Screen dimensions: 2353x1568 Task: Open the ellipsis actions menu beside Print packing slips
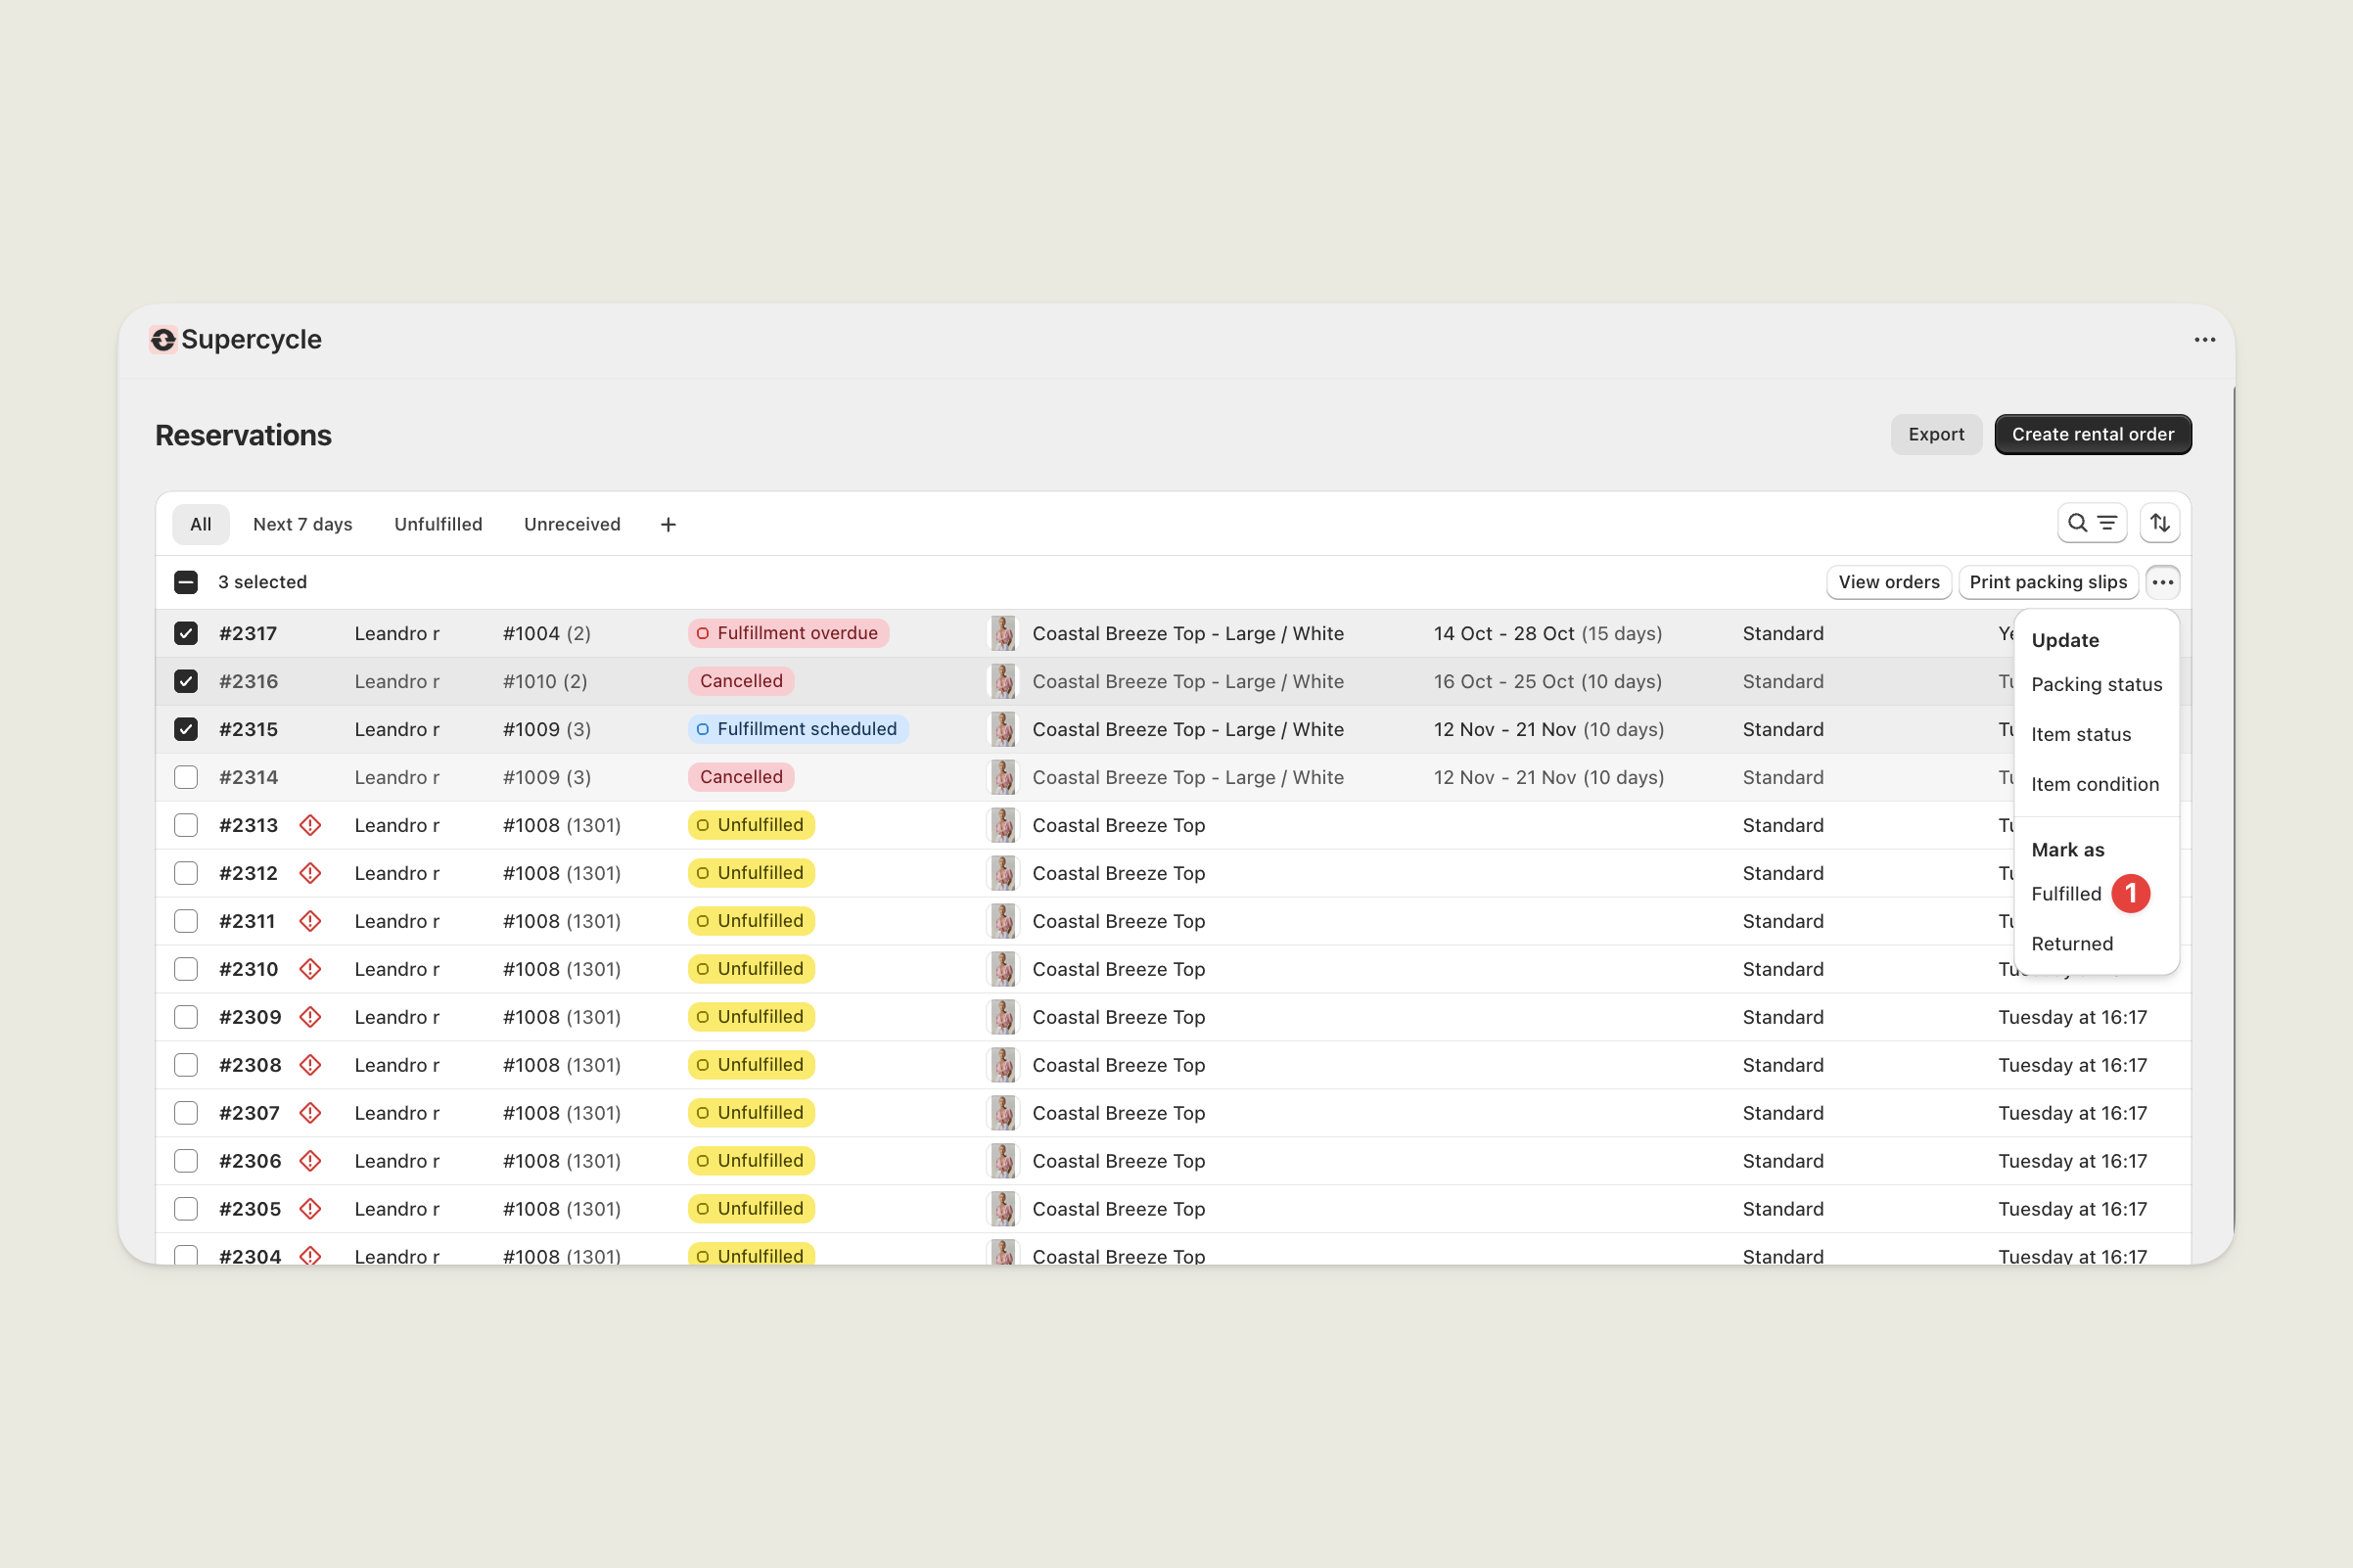tap(2163, 581)
